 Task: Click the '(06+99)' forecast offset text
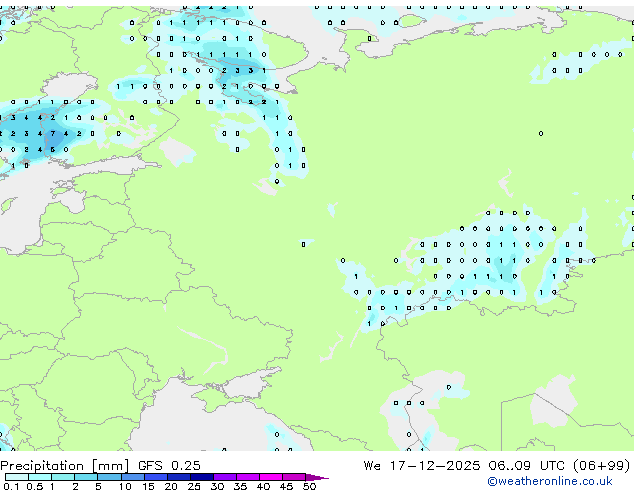[602, 466]
